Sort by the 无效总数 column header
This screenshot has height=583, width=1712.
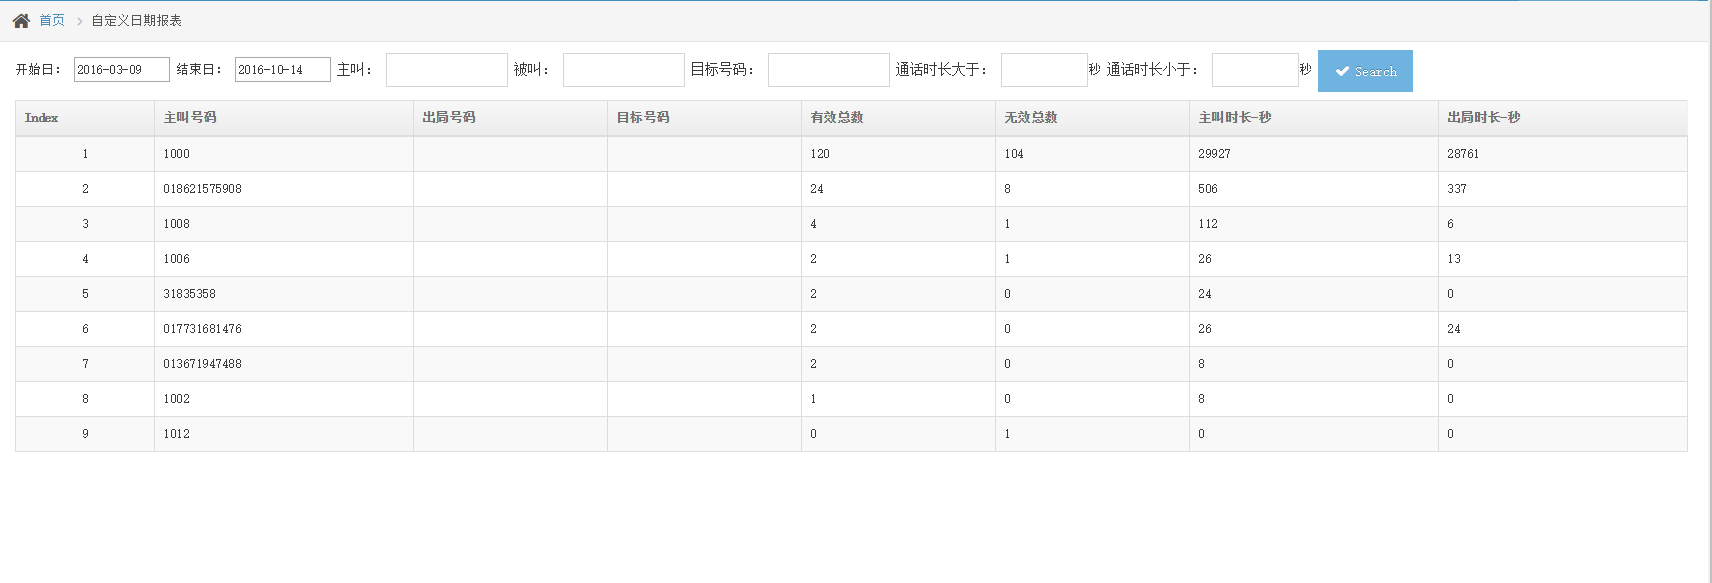[x=1031, y=118]
